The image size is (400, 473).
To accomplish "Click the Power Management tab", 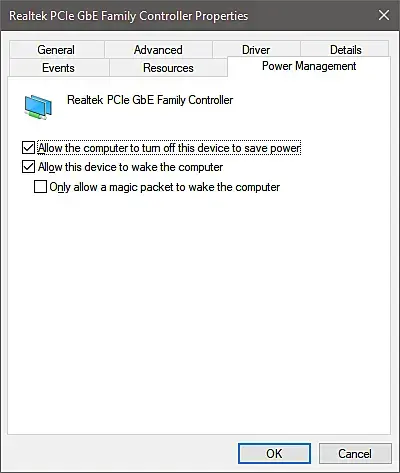I will (x=309, y=66).
